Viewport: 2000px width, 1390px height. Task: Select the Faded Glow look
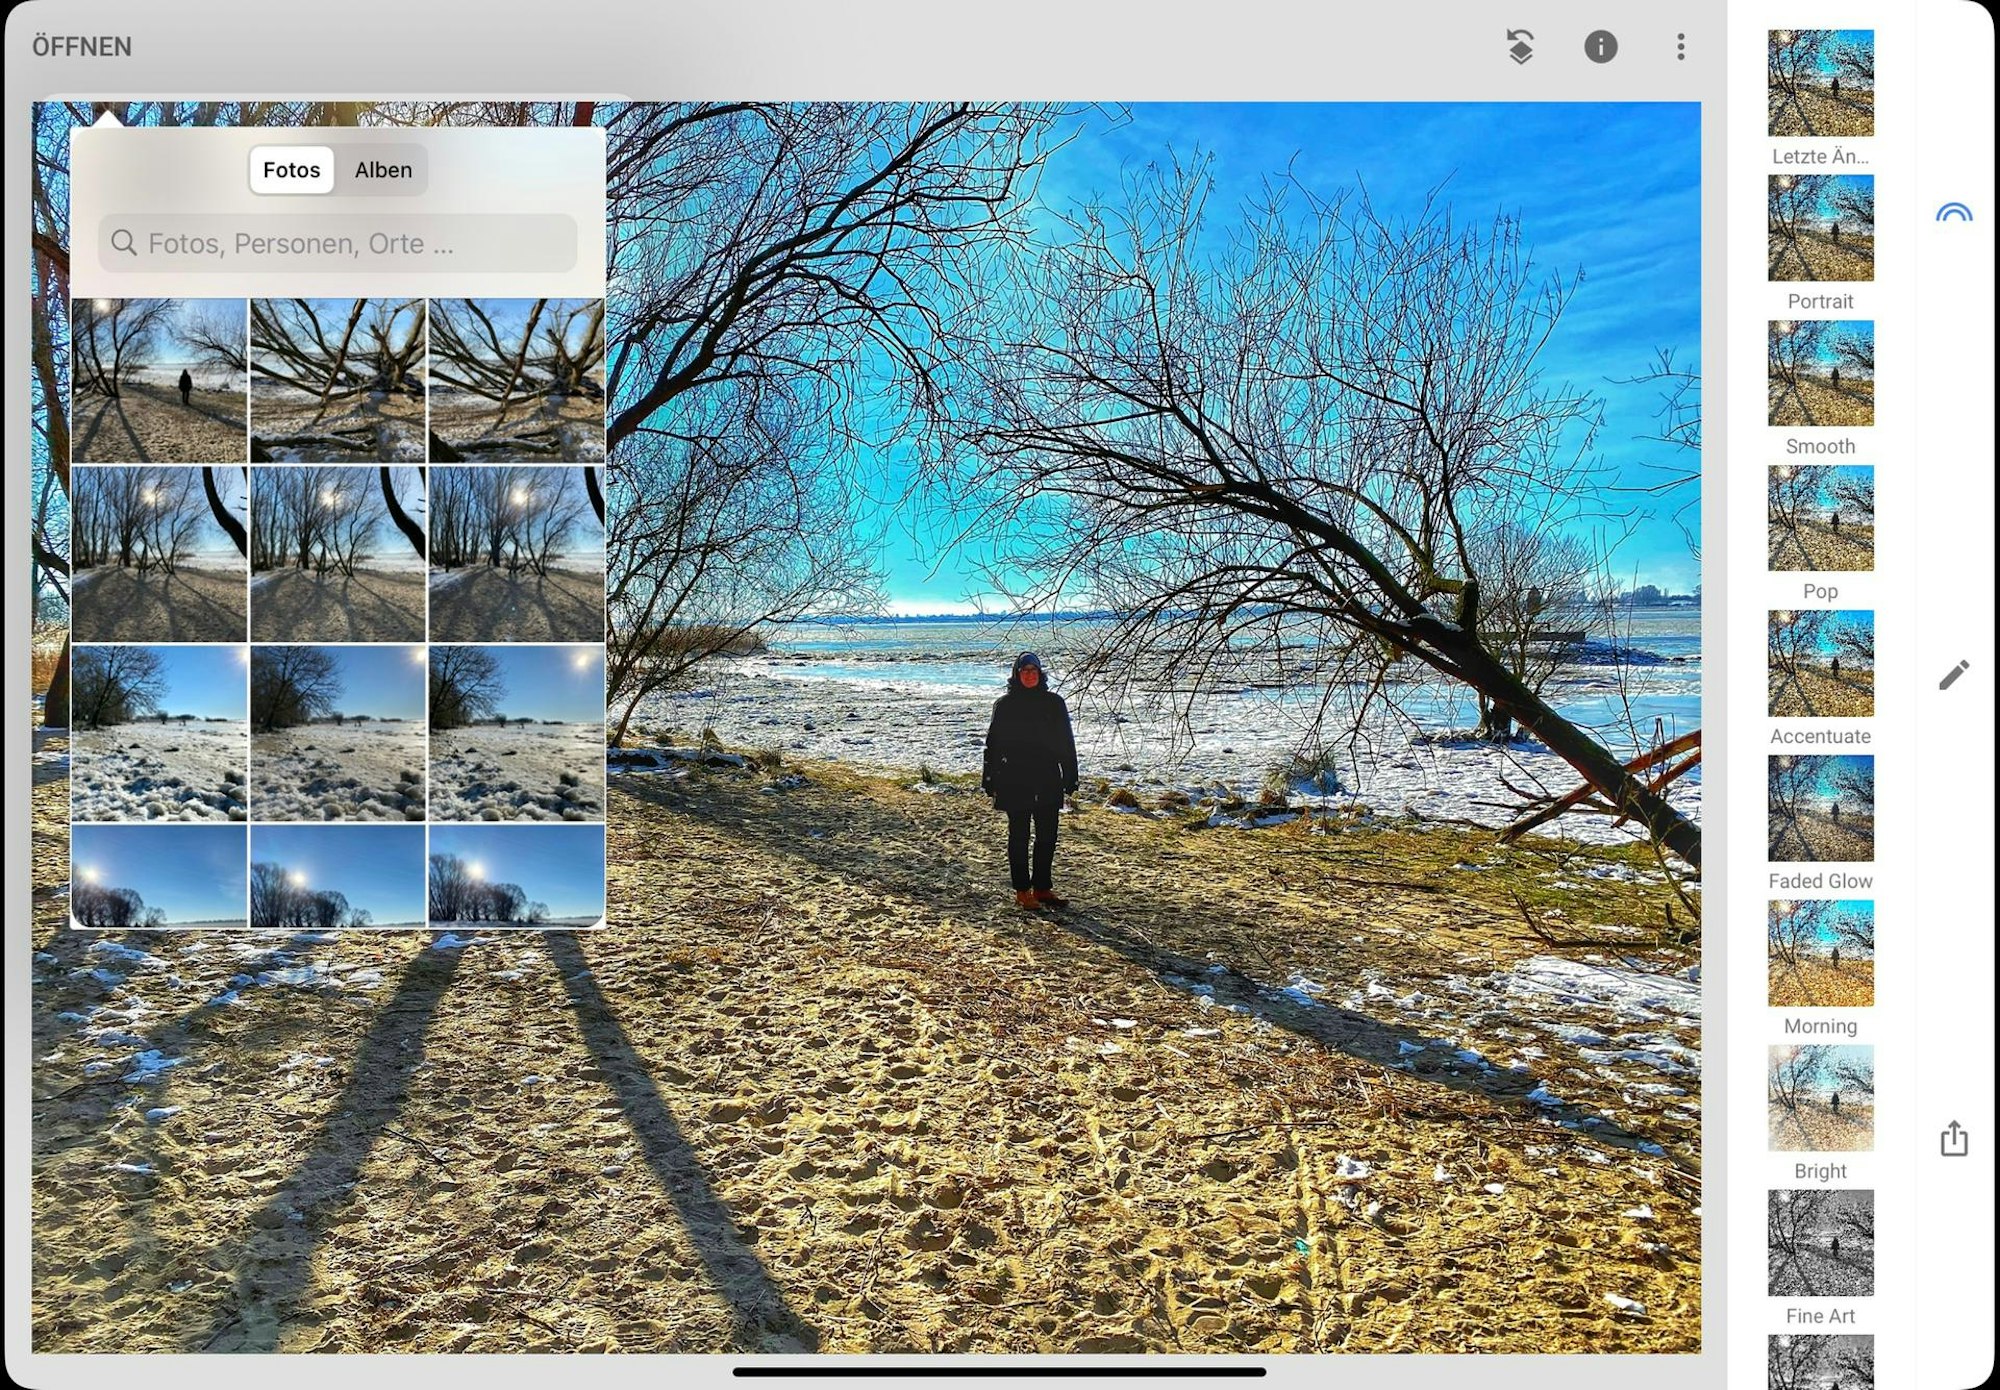coord(1820,808)
